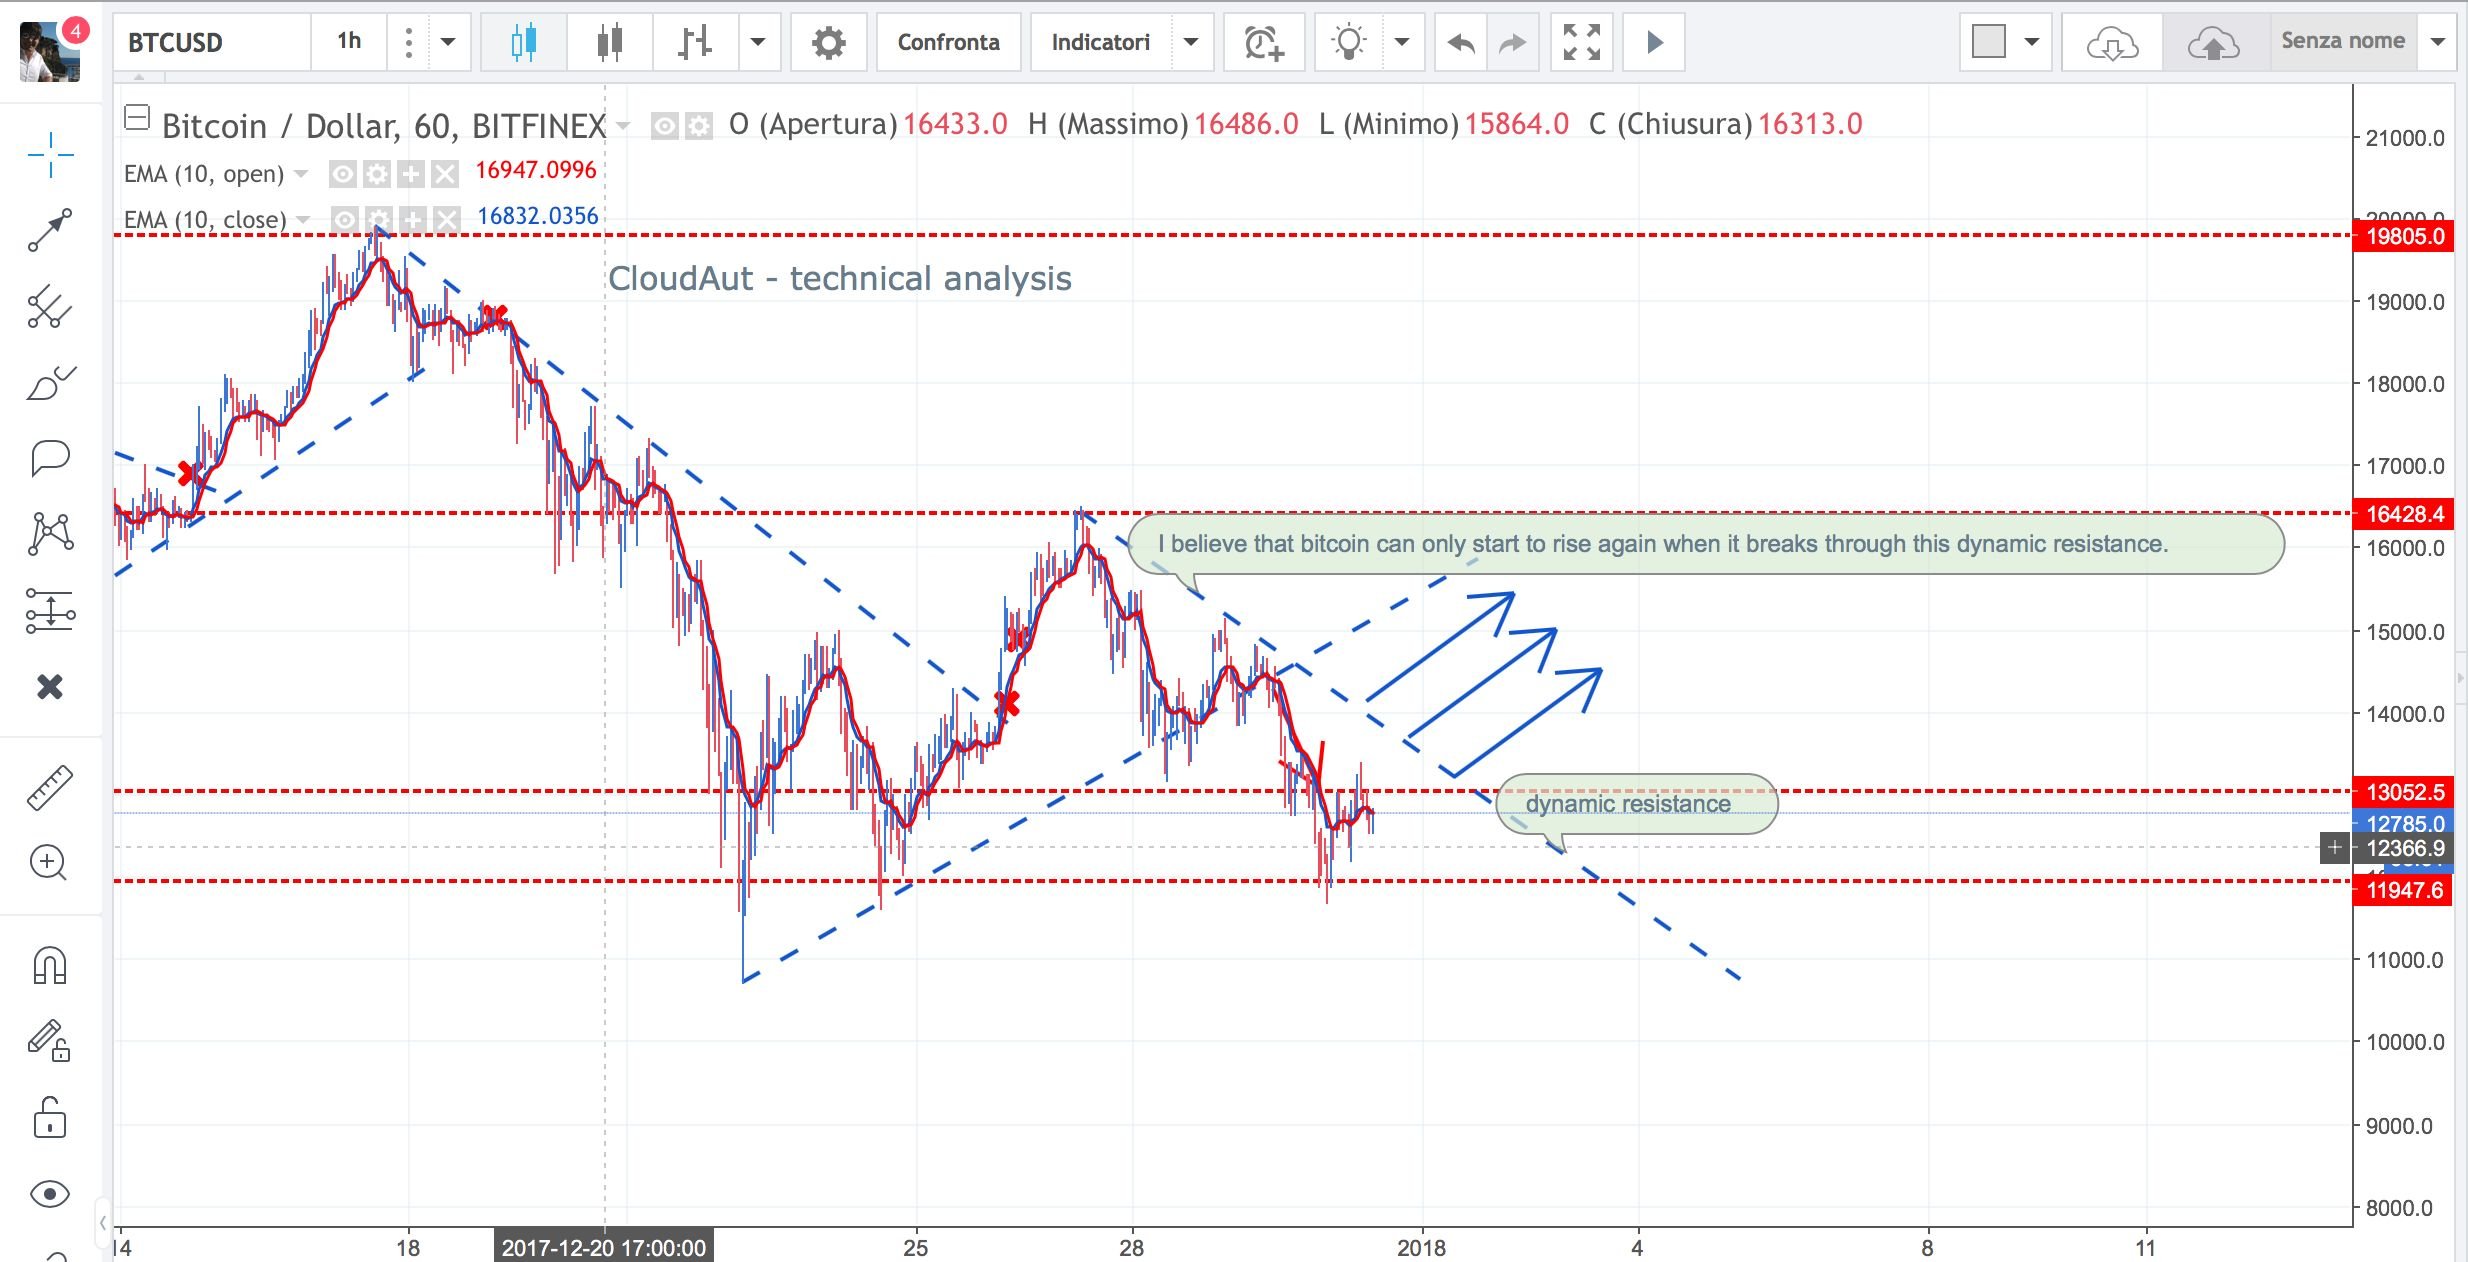Open the long position prediction tools
Screen dimensions: 2468x1262
[50, 610]
